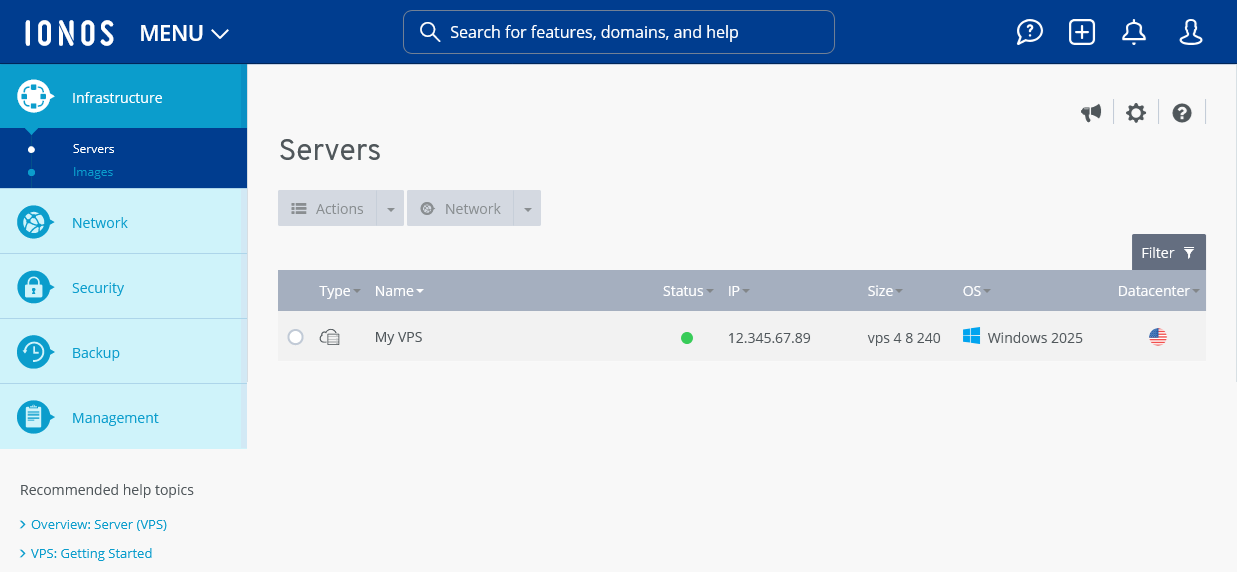
Task: Click the announcements megaphone icon
Action: pyautogui.click(x=1091, y=113)
